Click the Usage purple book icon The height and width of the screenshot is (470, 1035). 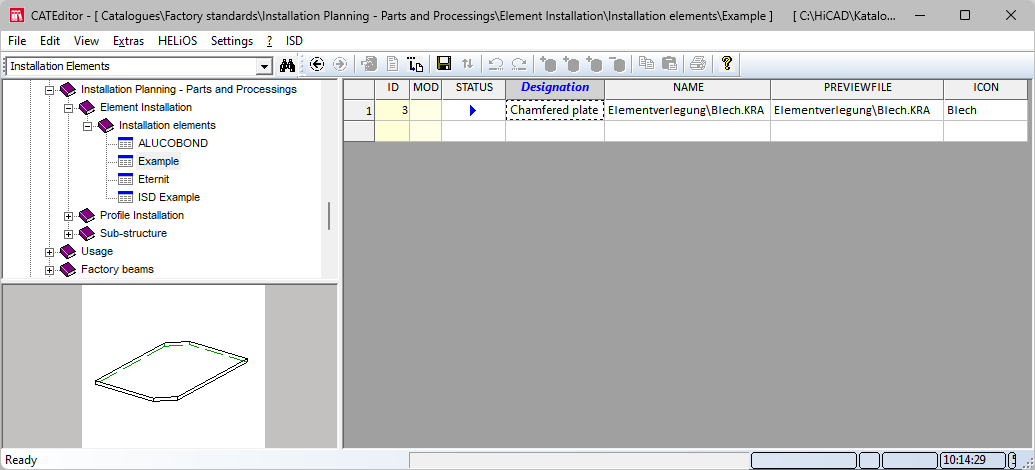68,252
